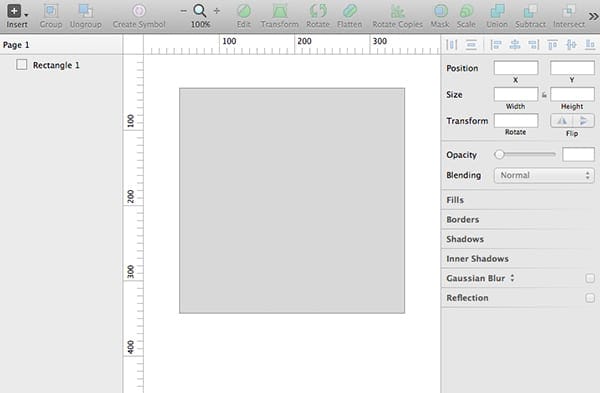Image resolution: width=600 pixels, height=393 pixels.
Task: Distribute objects horizontally in inspector
Action: (x=452, y=45)
